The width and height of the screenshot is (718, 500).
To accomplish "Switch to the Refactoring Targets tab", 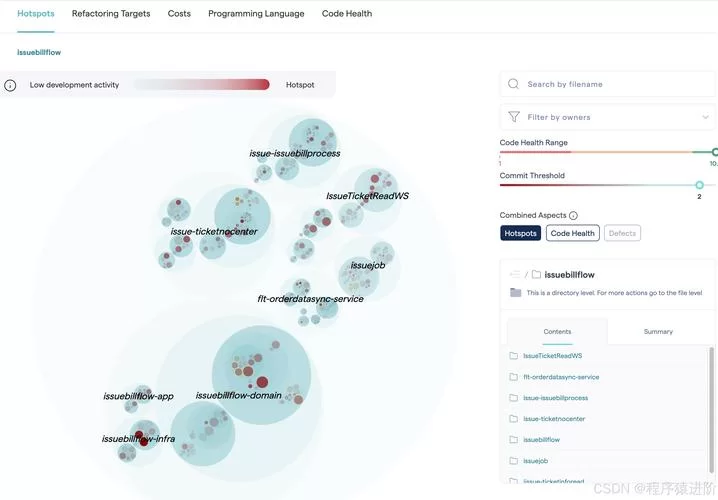I will coord(111,14).
